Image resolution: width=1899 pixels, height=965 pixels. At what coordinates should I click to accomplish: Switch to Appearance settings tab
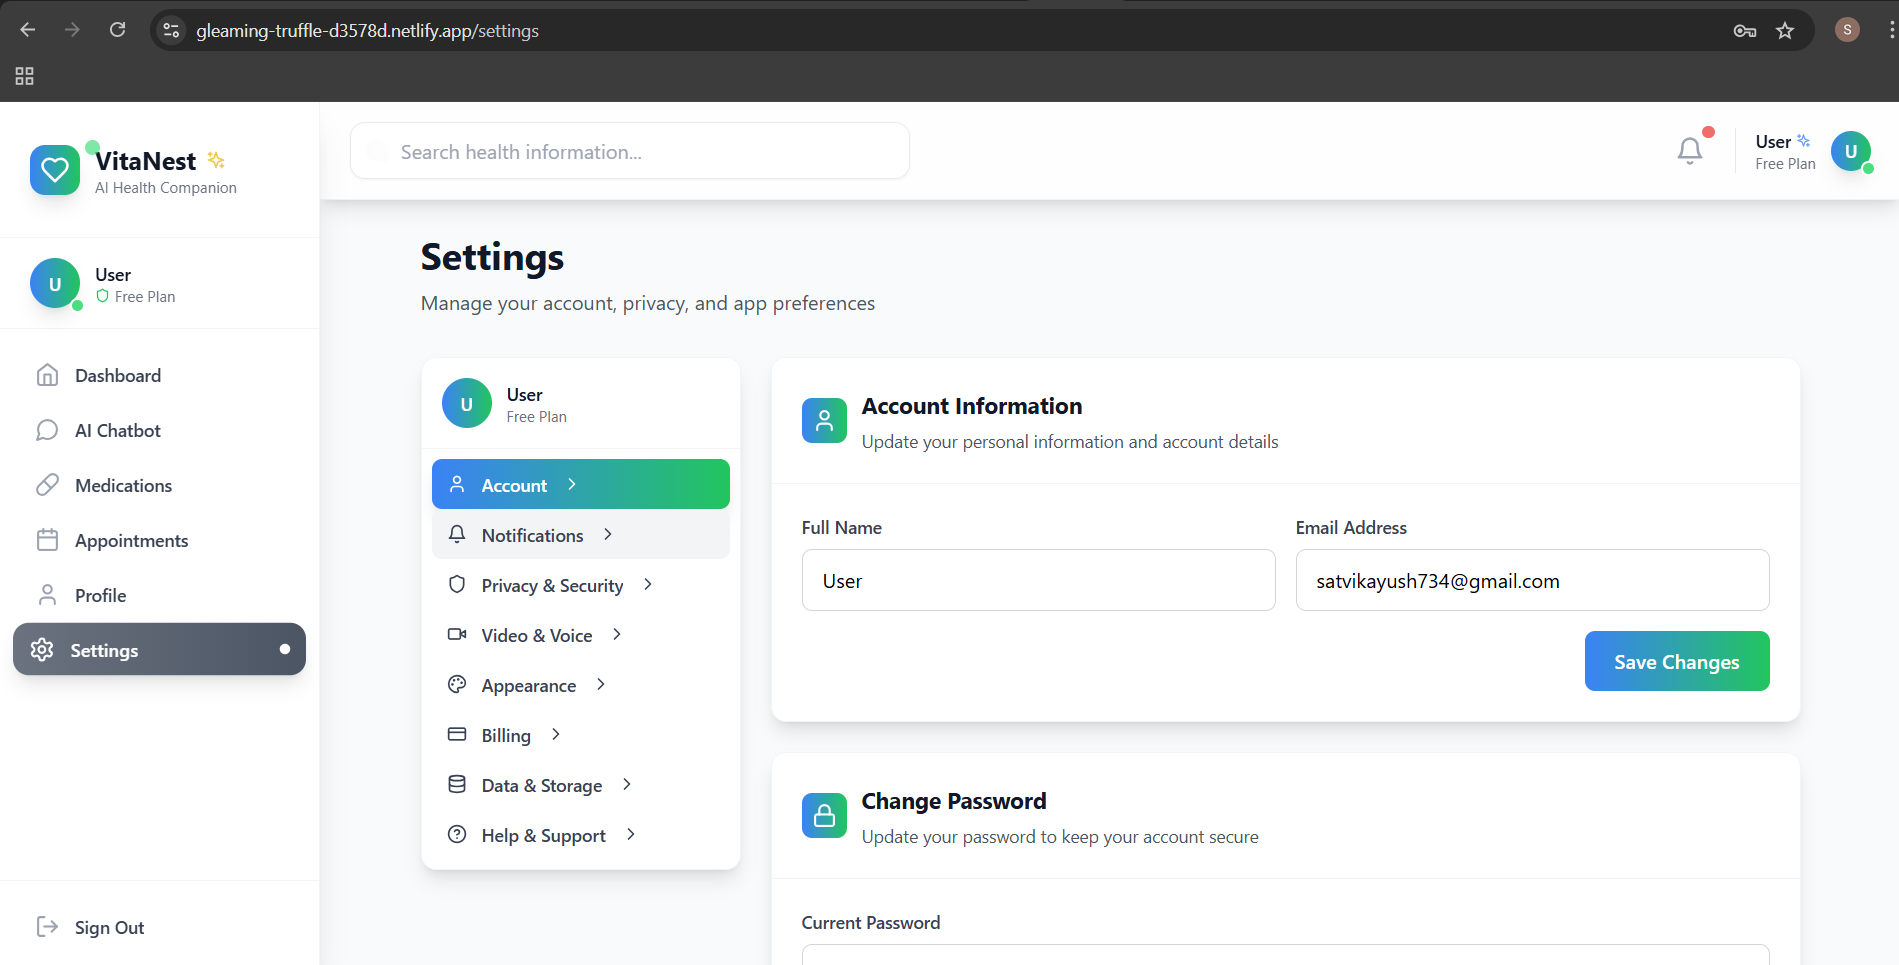click(x=581, y=684)
